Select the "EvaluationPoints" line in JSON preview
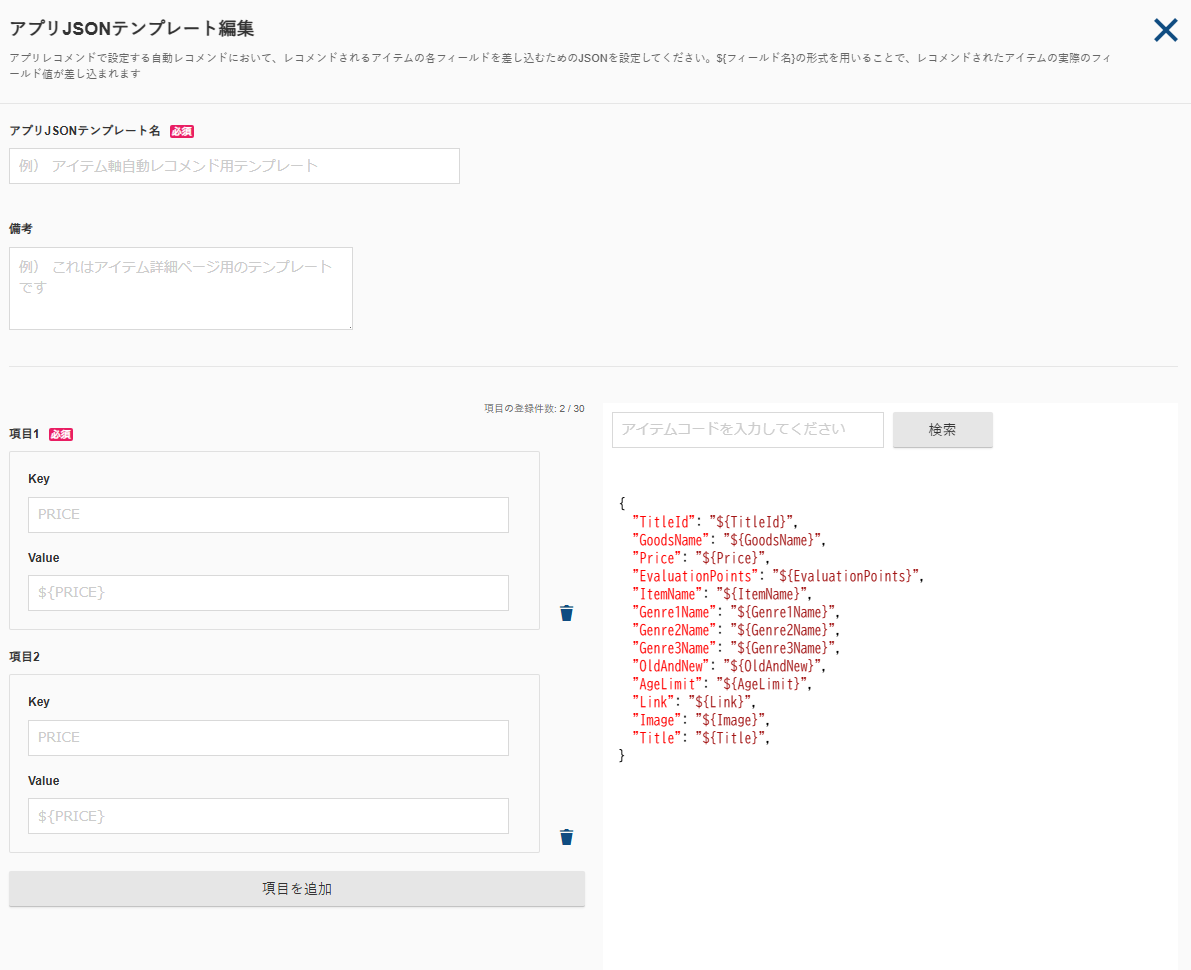The image size is (1191, 970). coord(778,577)
